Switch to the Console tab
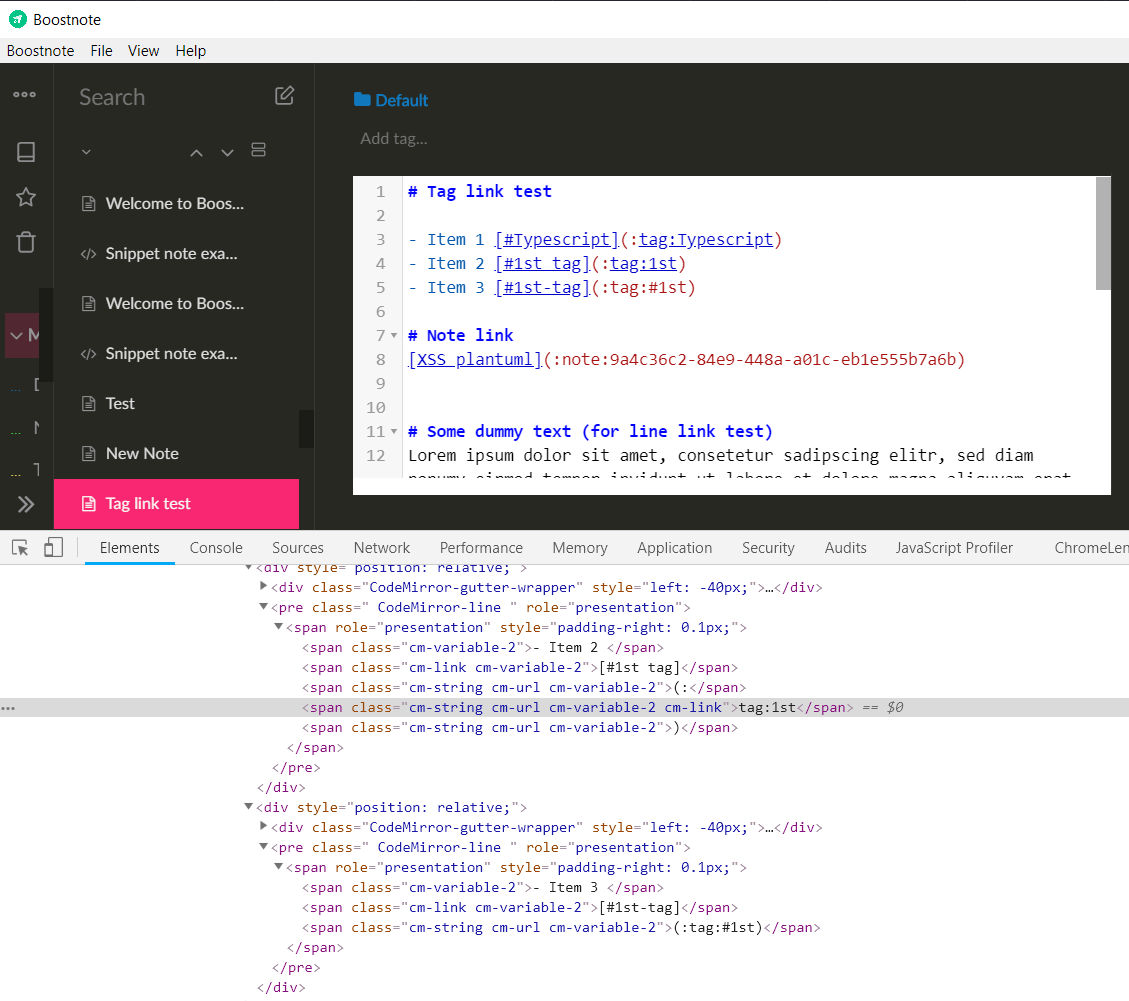 click(x=216, y=548)
